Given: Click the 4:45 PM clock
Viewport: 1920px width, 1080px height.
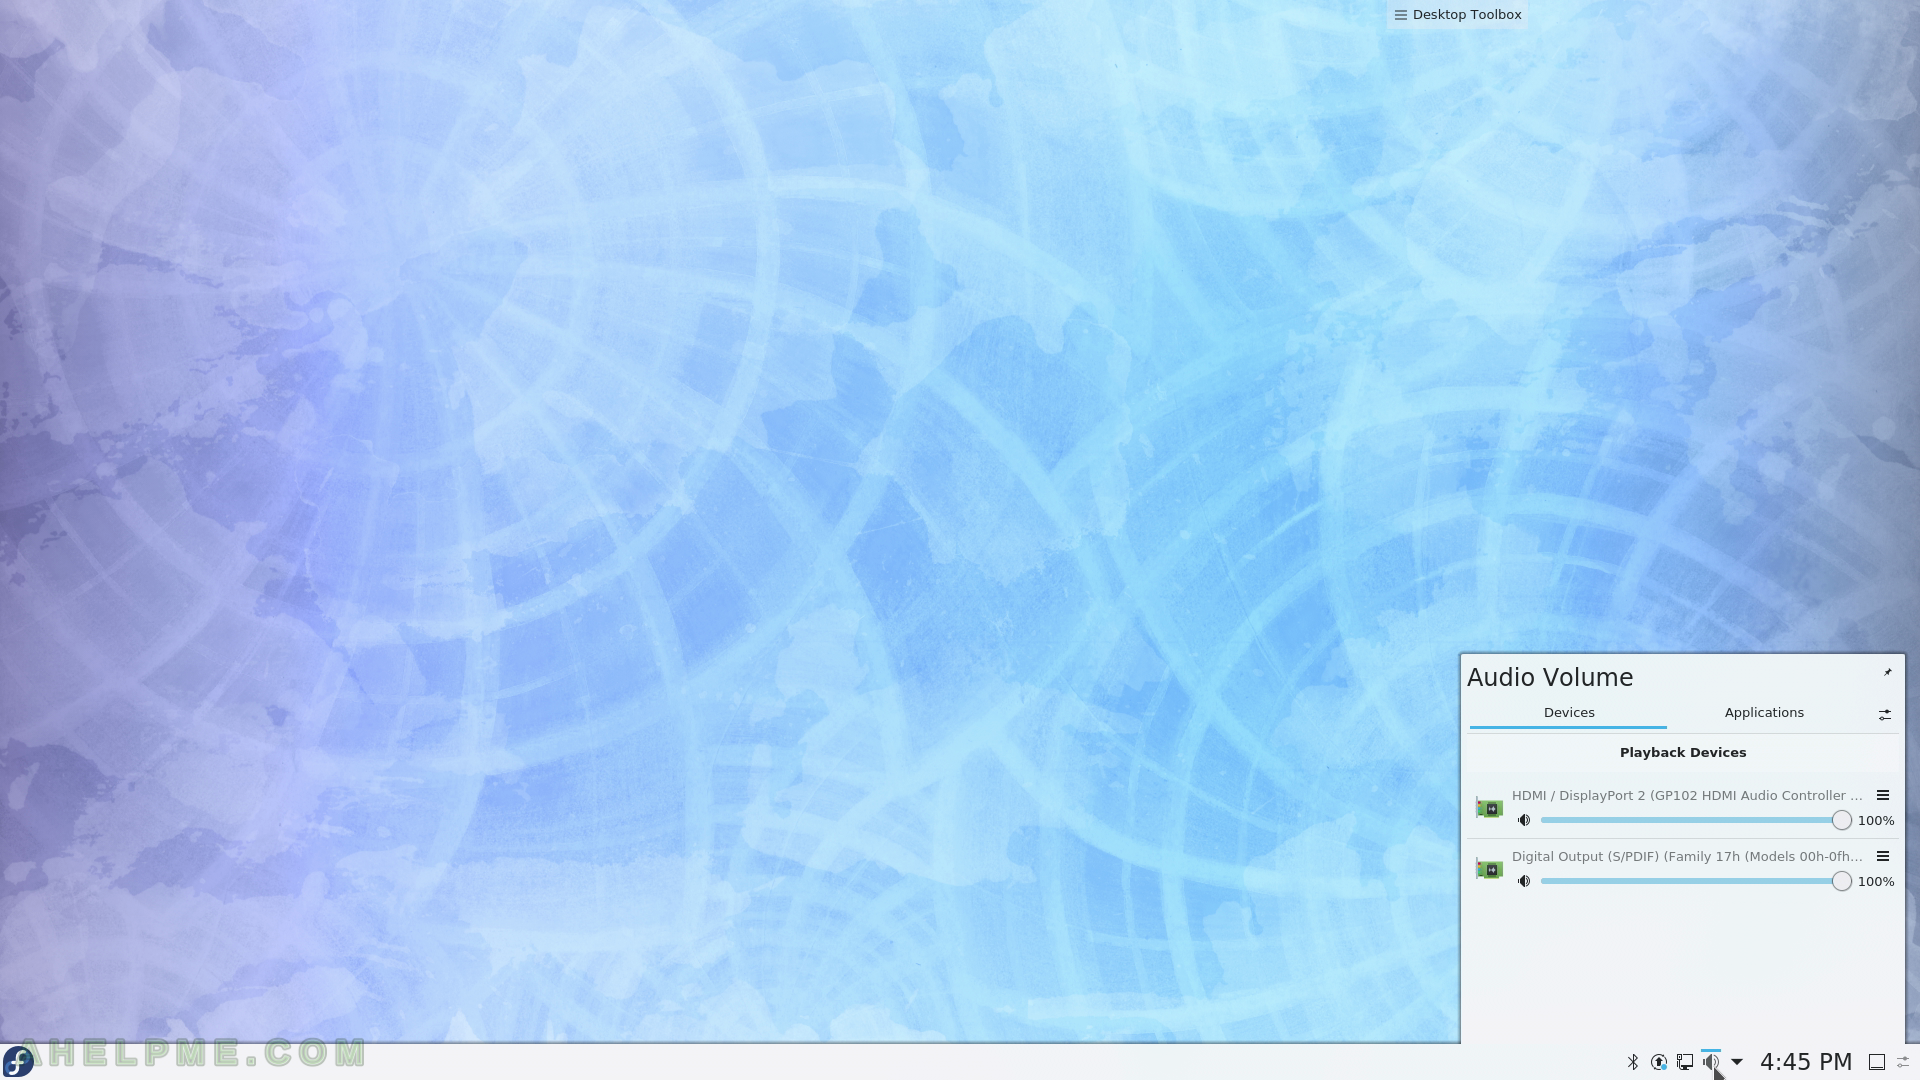Looking at the screenshot, I should tap(1806, 1062).
